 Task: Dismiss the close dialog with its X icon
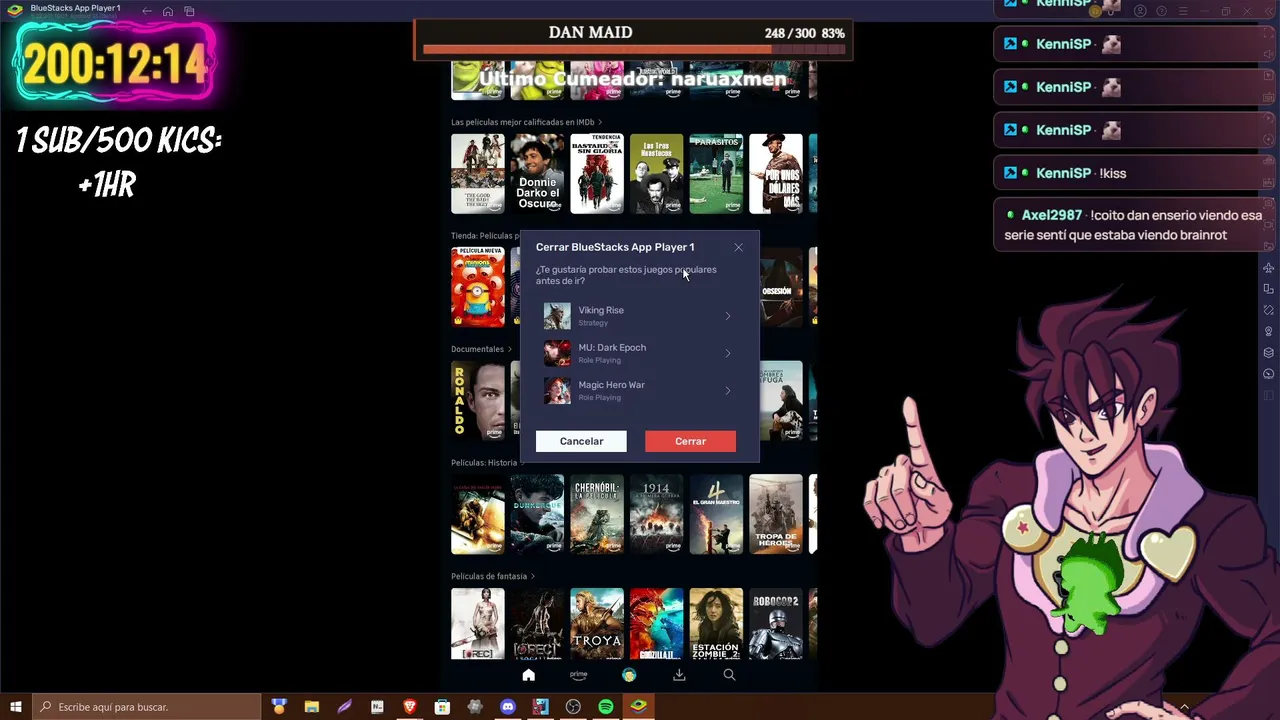738,247
